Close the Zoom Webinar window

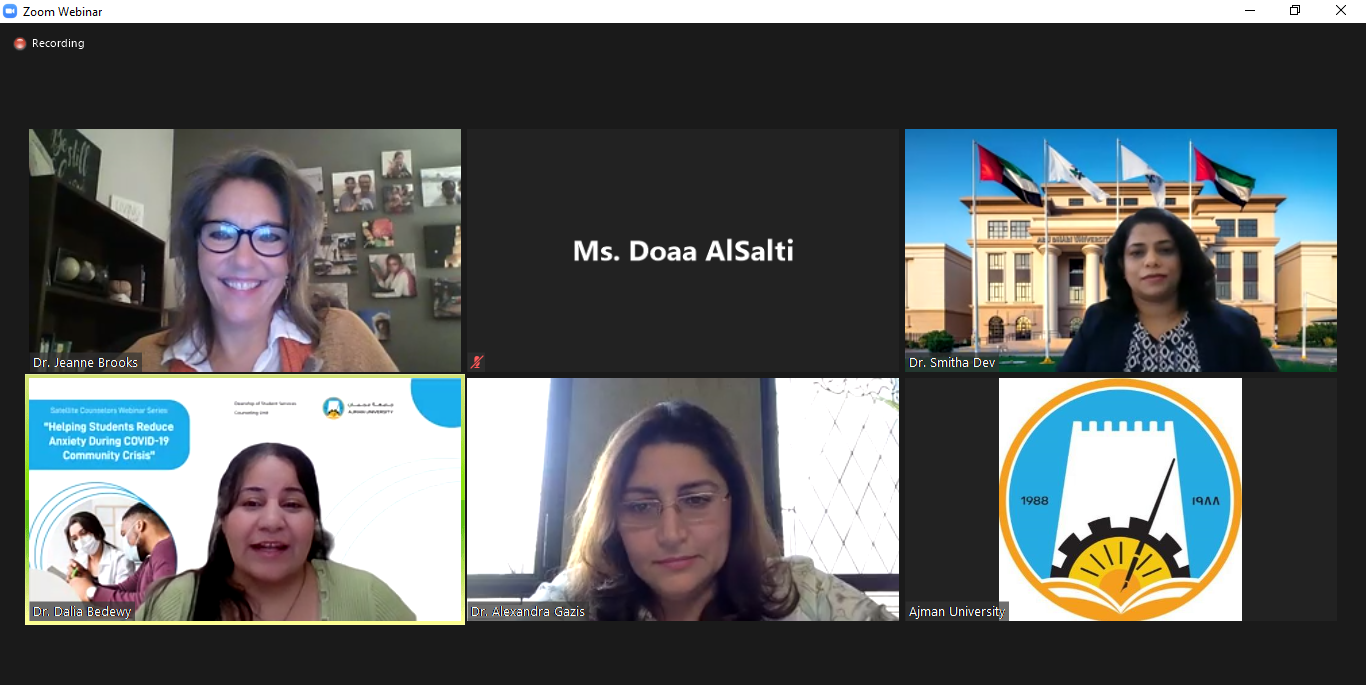click(1341, 11)
